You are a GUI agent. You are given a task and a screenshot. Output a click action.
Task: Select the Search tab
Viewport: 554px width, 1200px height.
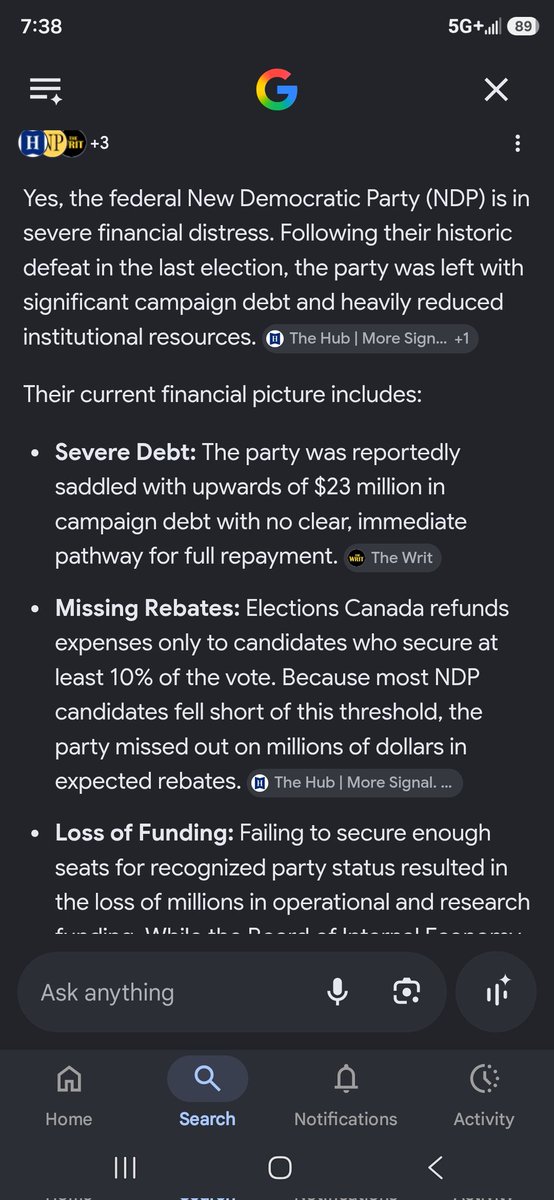[x=207, y=1094]
